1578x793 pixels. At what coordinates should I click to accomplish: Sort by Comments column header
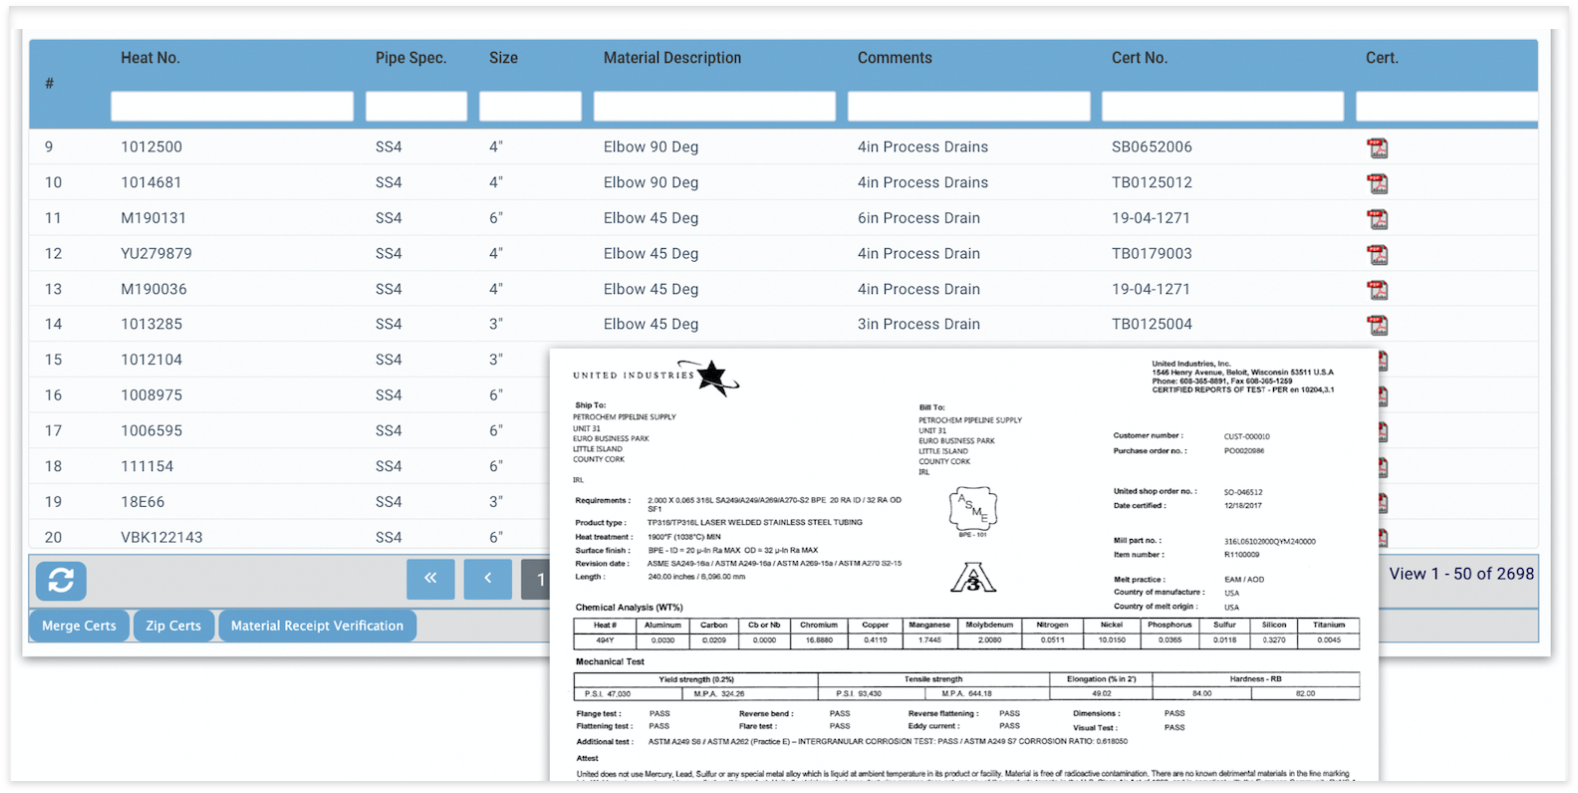[x=894, y=58]
